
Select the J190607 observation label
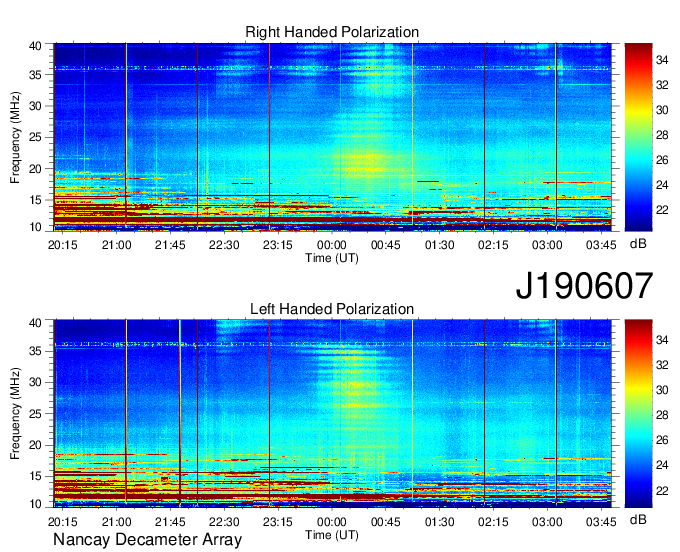tap(584, 286)
